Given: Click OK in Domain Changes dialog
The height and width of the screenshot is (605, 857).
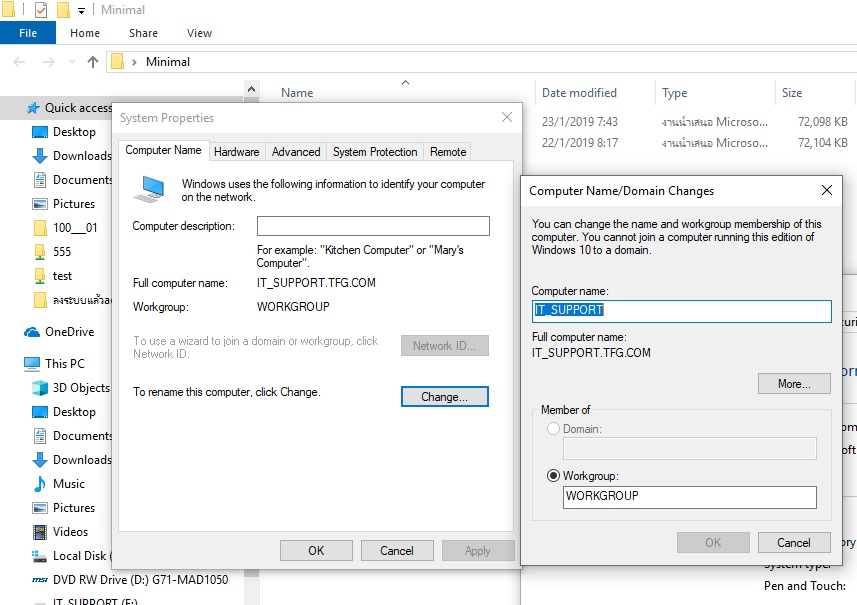Looking at the screenshot, I should point(713,543).
